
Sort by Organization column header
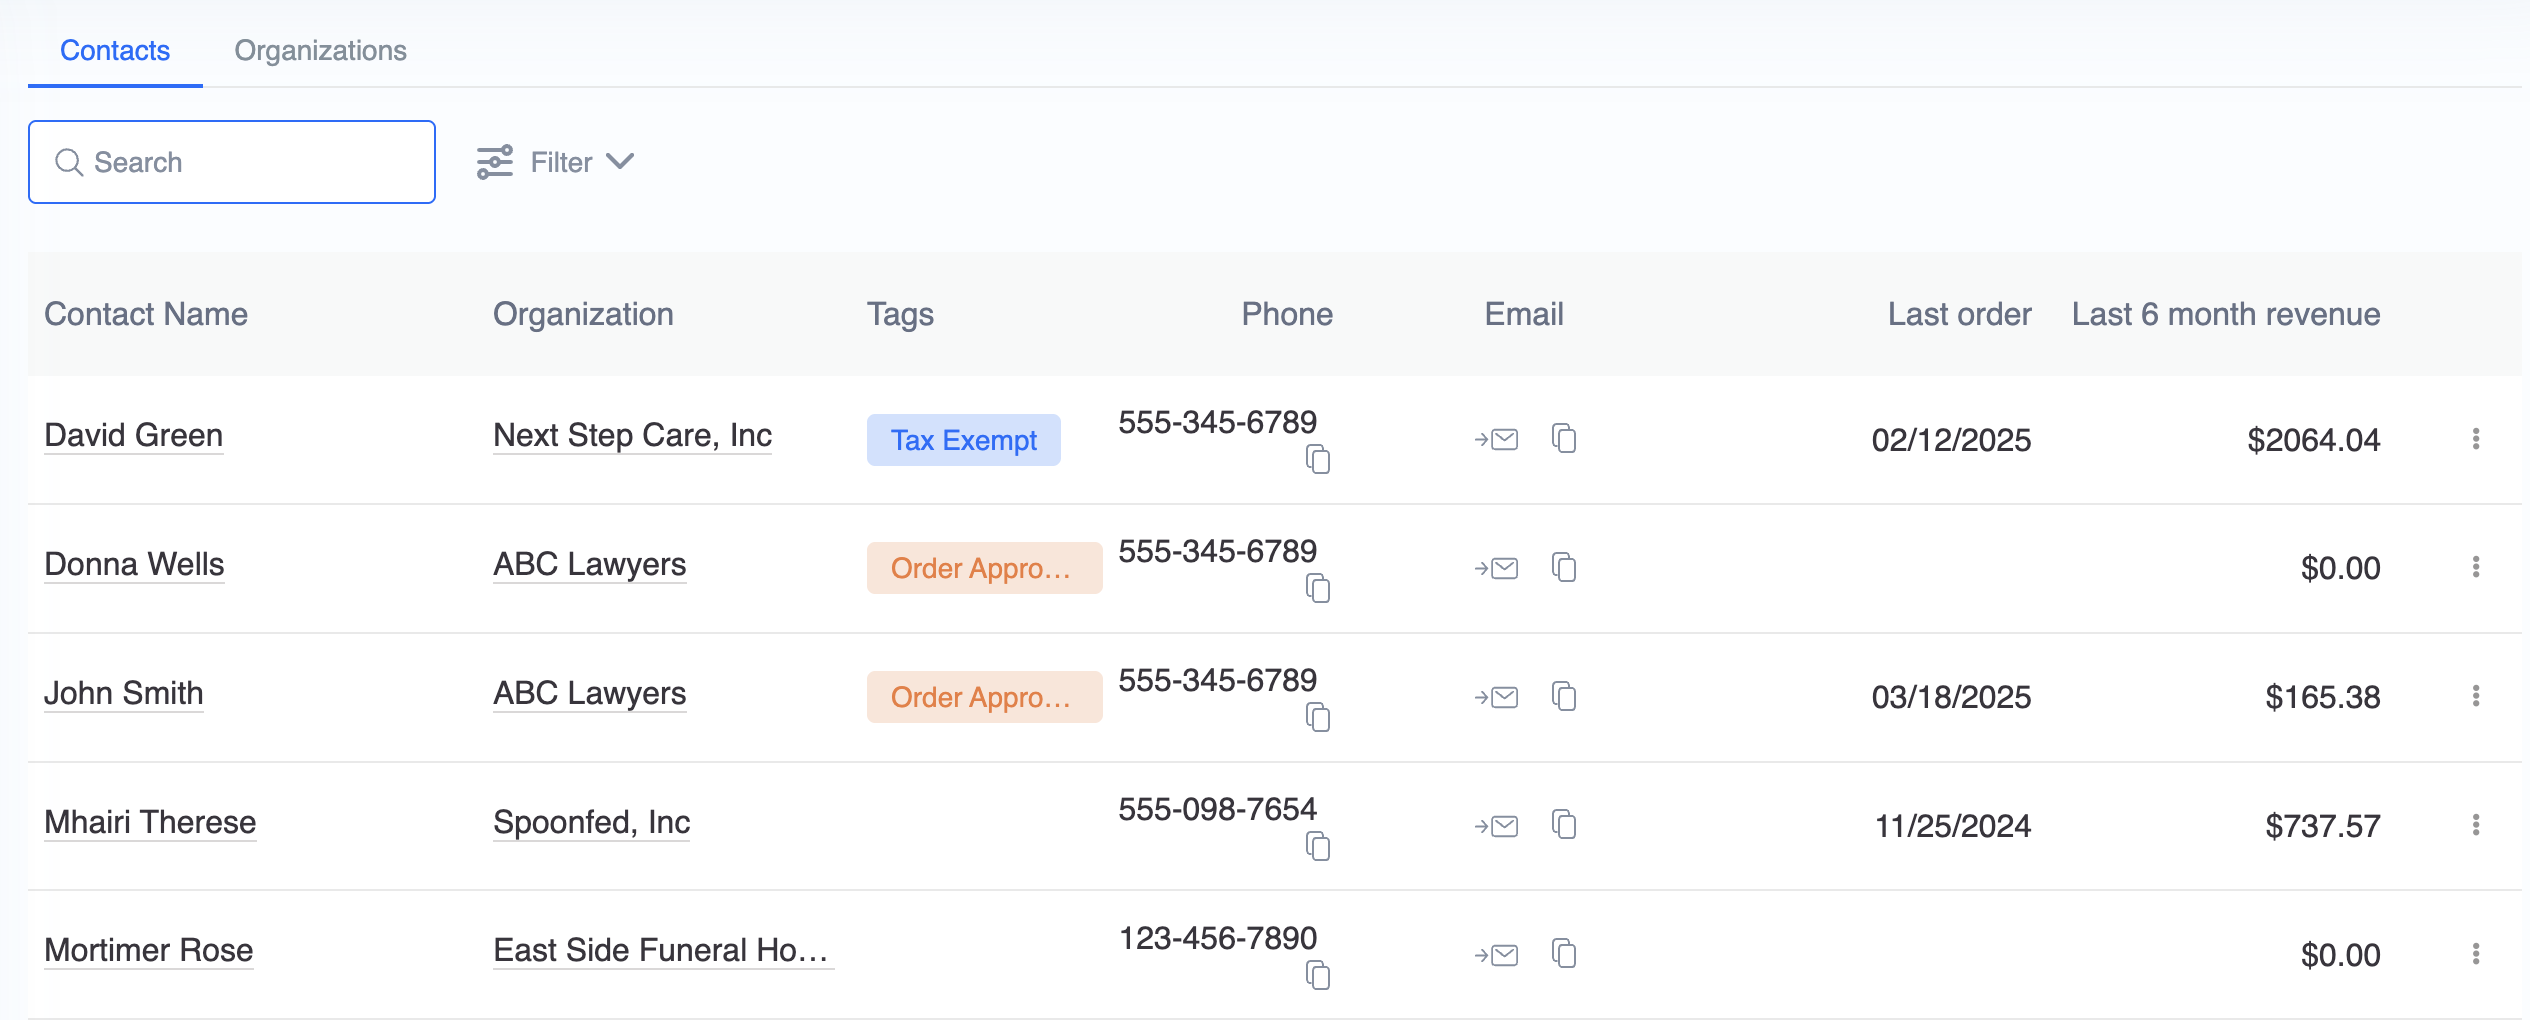[x=583, y=314]
